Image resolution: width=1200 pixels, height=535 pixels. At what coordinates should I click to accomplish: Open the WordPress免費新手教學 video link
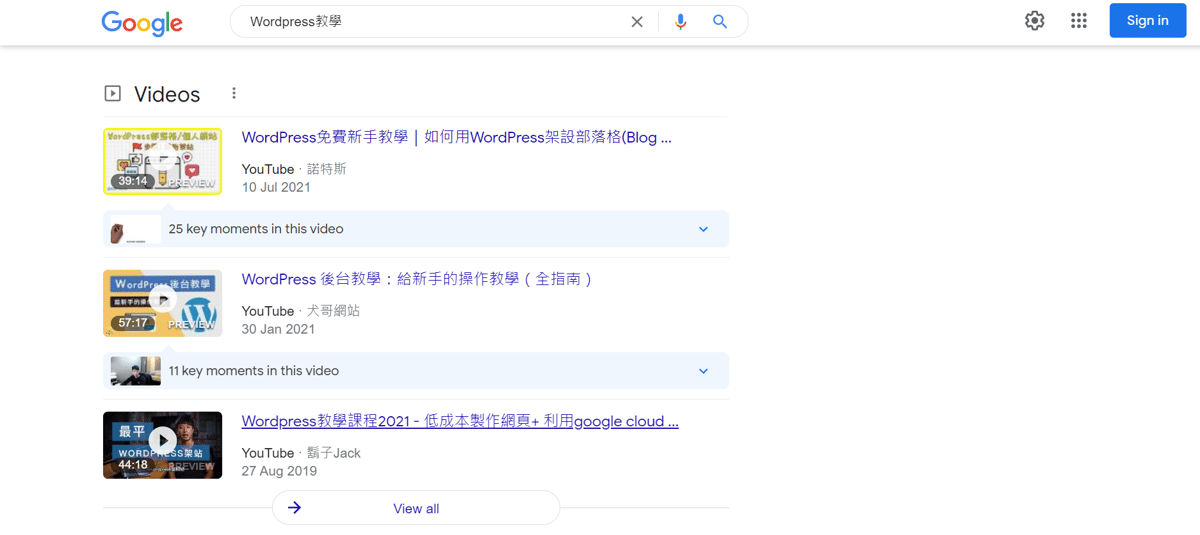(456, 138)
